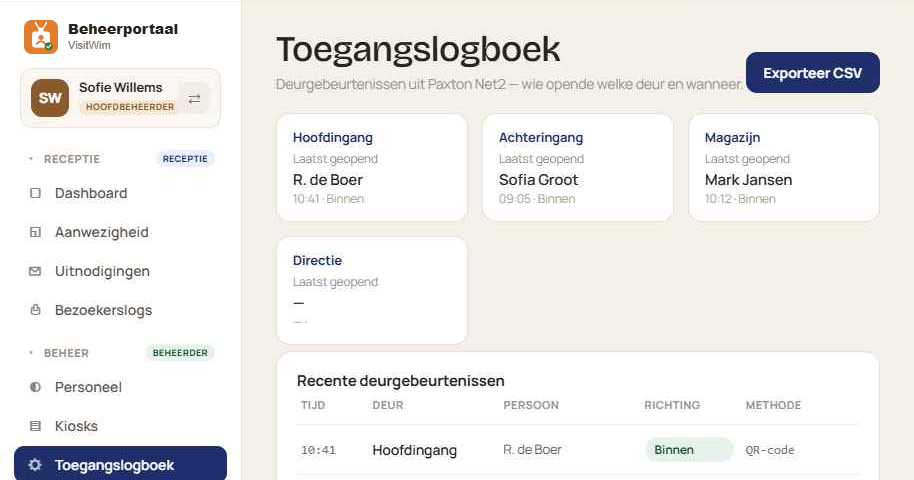Click the BEHEERDER role badge
Image resolution: width=914 pixels, height=480 pixels.
coord(180,353)
